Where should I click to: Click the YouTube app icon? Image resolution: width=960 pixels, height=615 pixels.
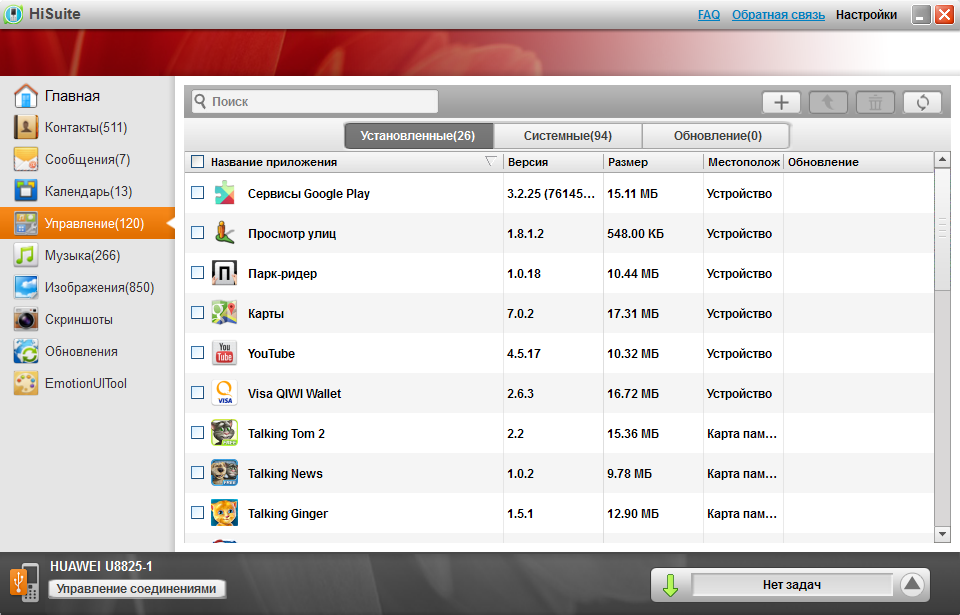tap(225, 353)
